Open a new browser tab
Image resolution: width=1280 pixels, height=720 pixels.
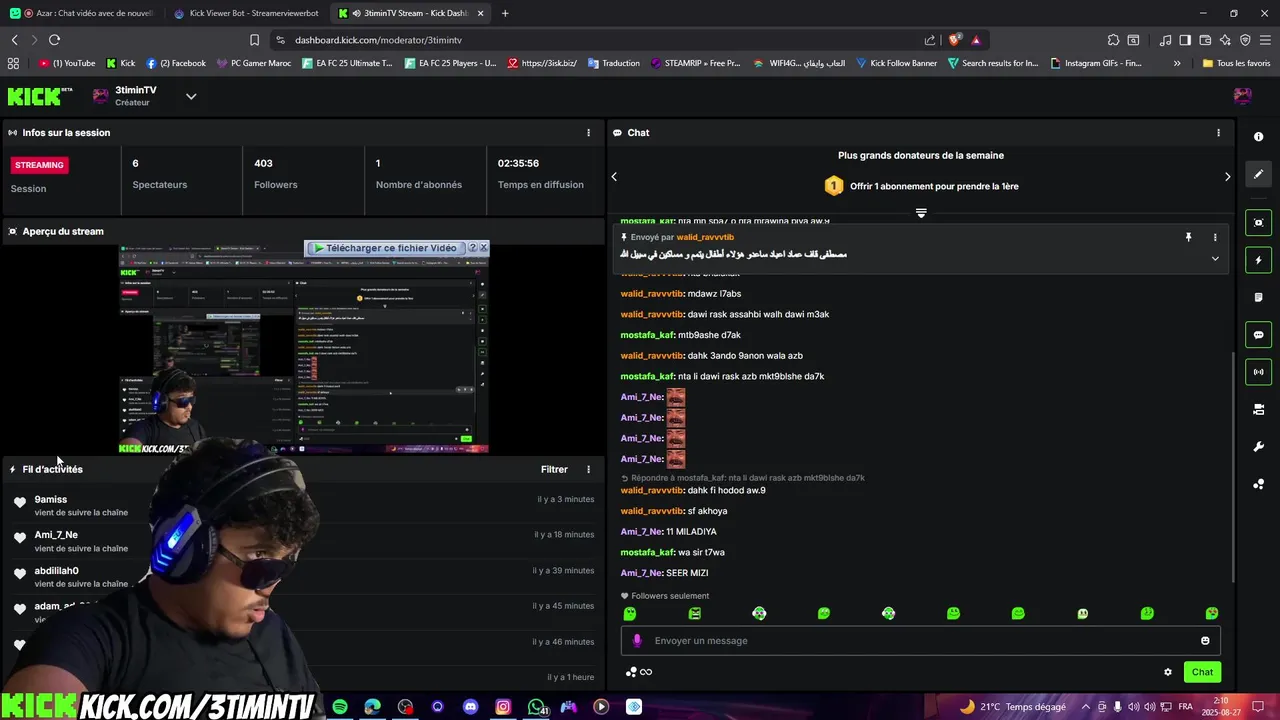tap(505, 13)
